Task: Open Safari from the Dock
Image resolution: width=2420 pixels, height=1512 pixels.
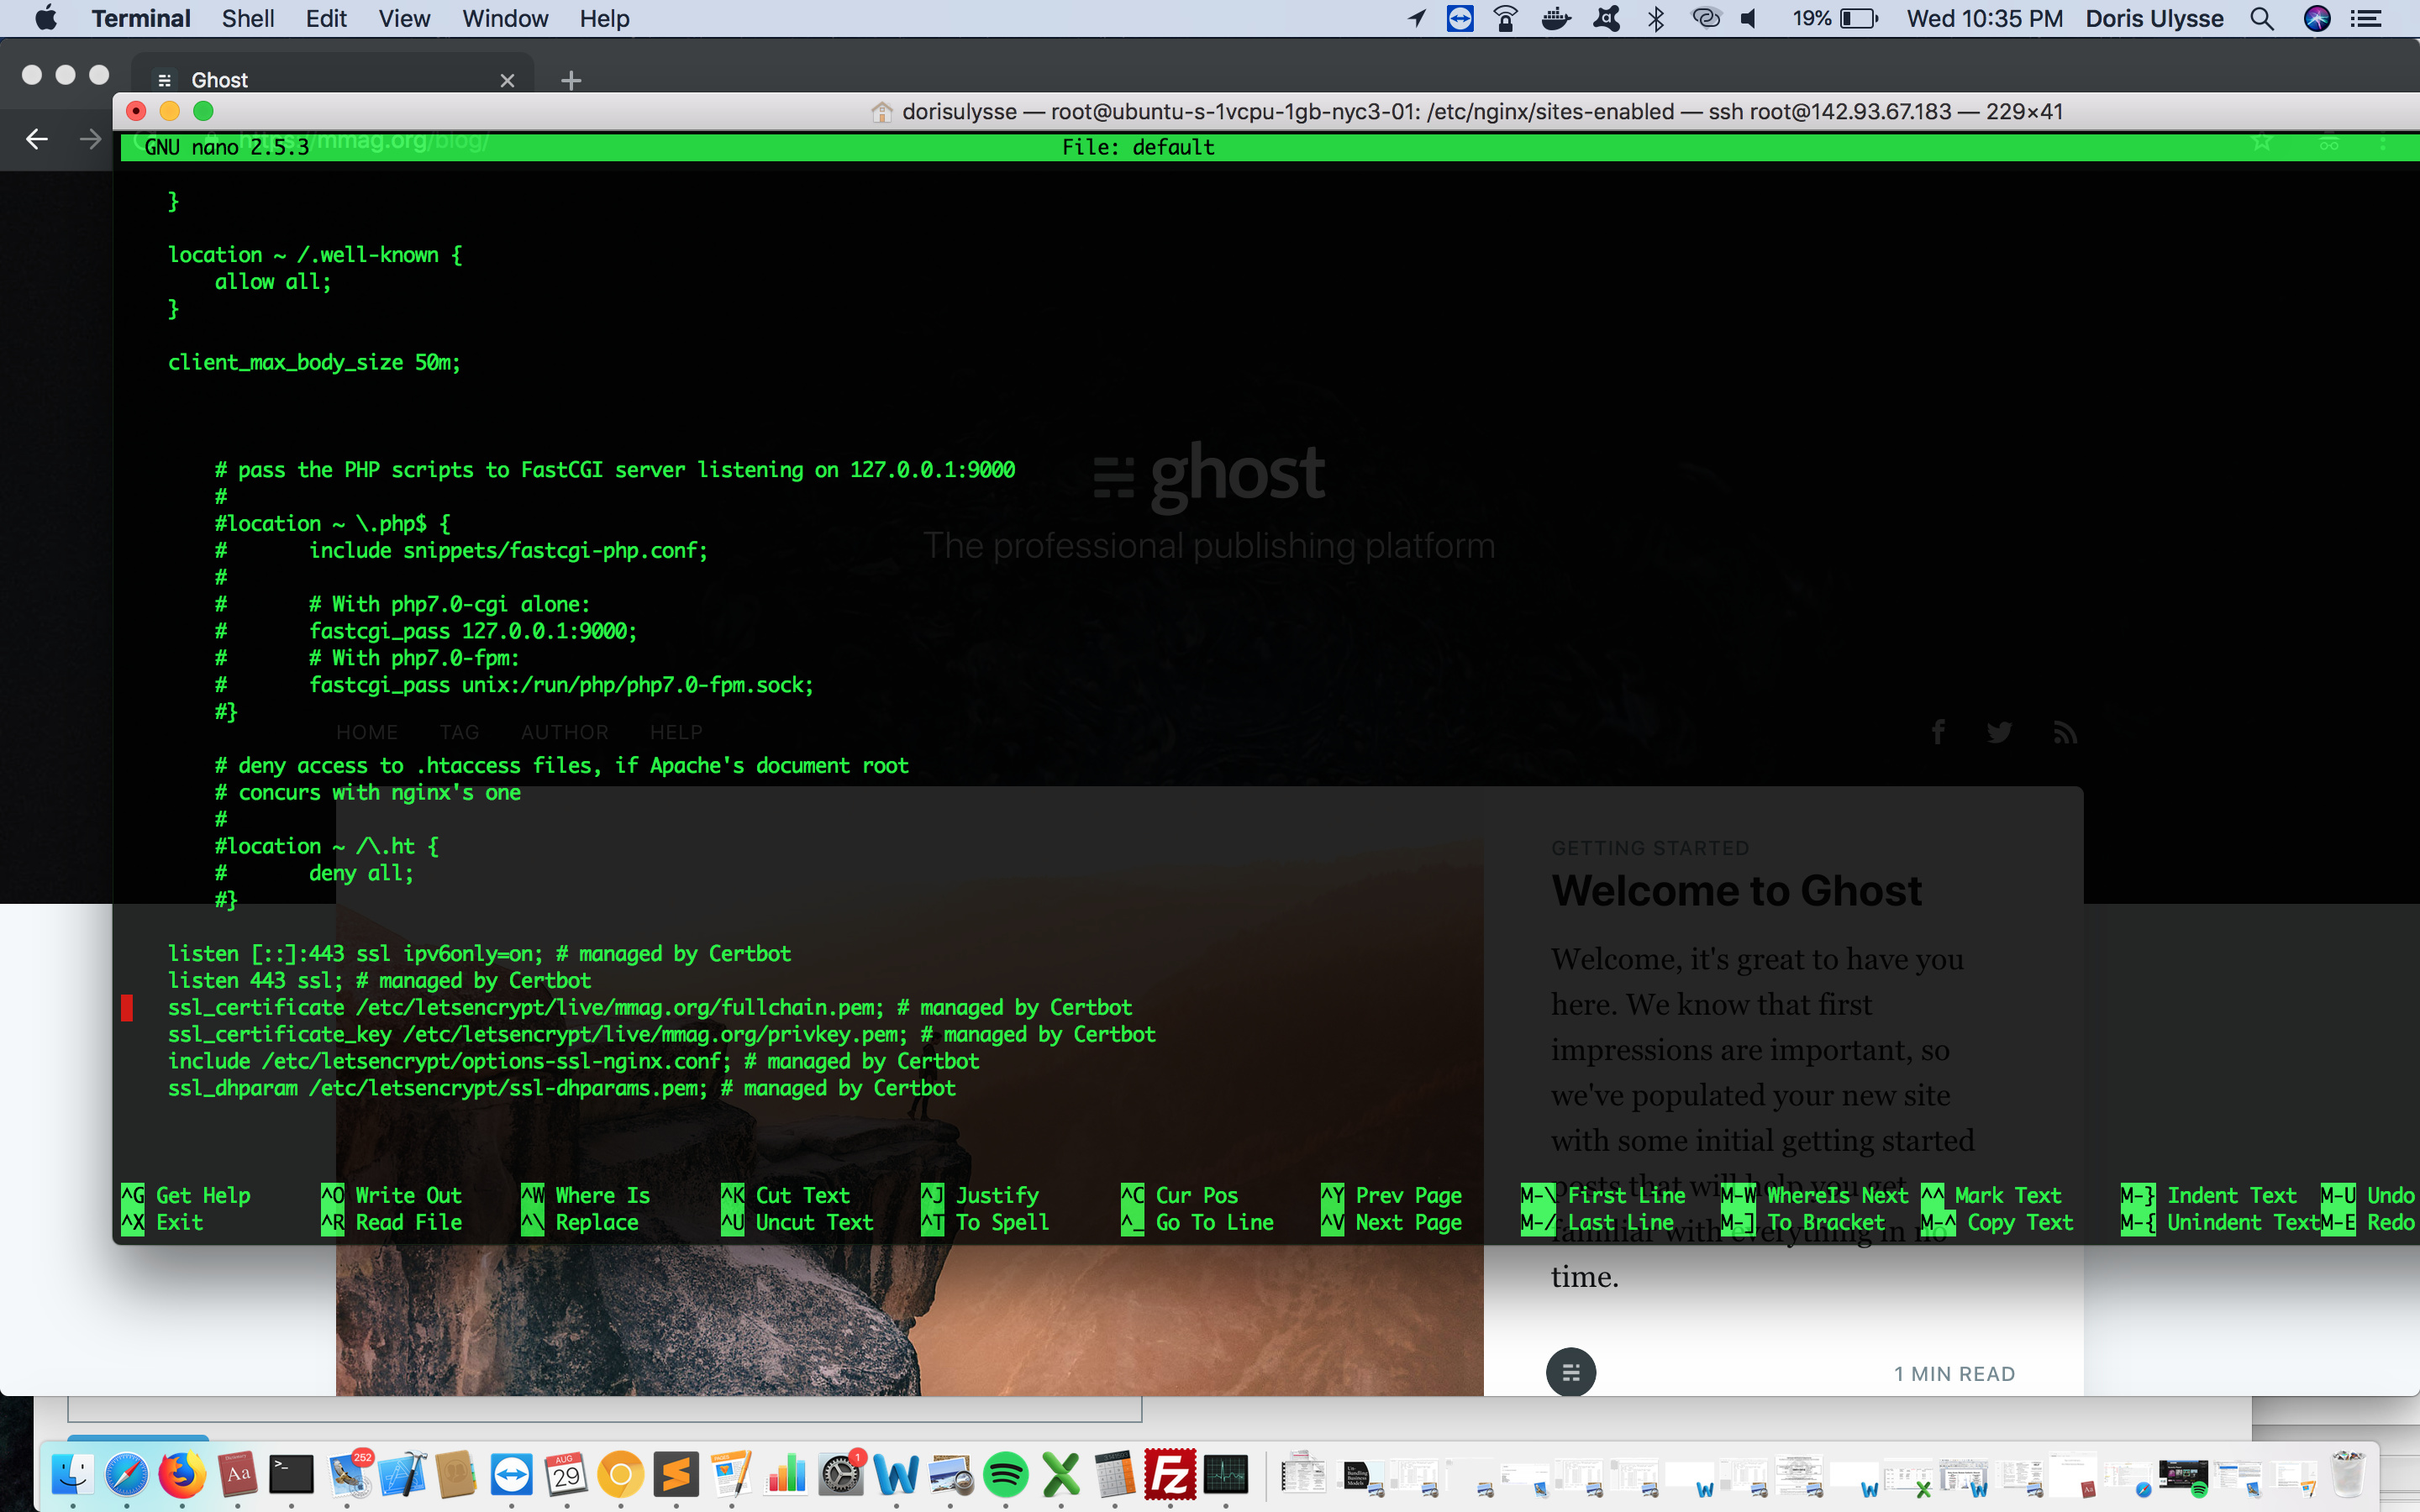Action: [x=126, y=1474]
